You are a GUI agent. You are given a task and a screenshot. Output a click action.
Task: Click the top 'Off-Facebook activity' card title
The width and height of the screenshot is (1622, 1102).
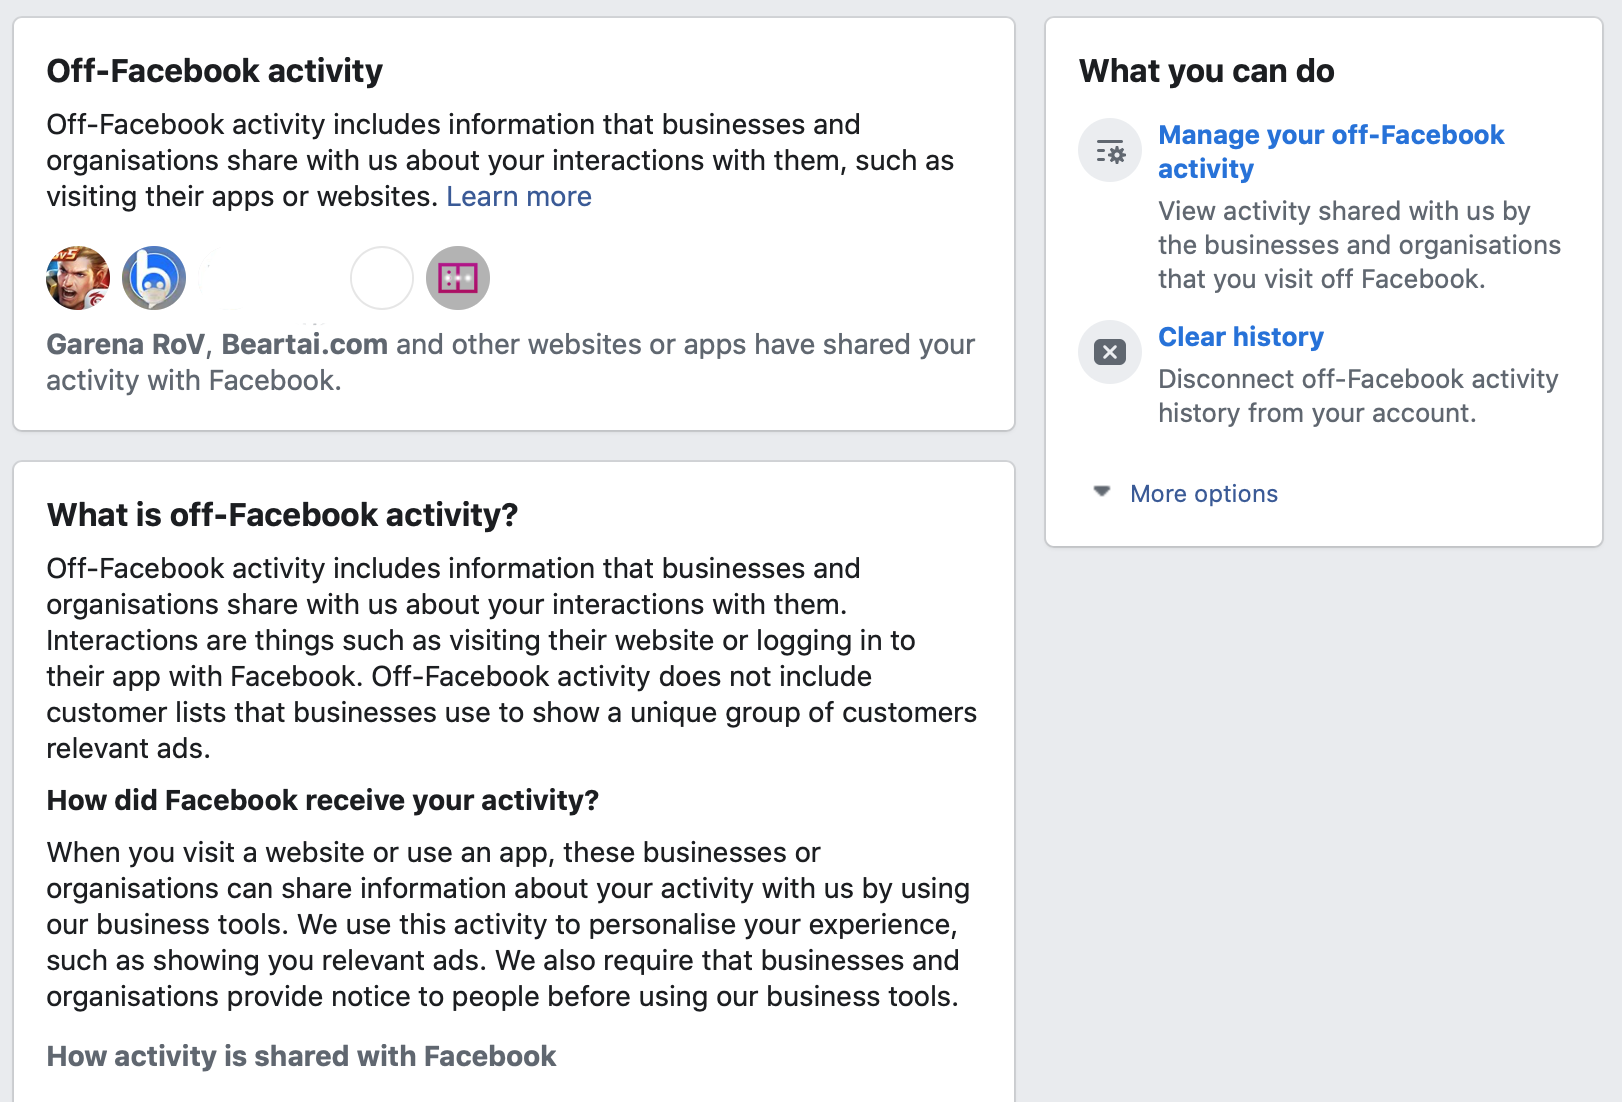(x=215, y=71)
